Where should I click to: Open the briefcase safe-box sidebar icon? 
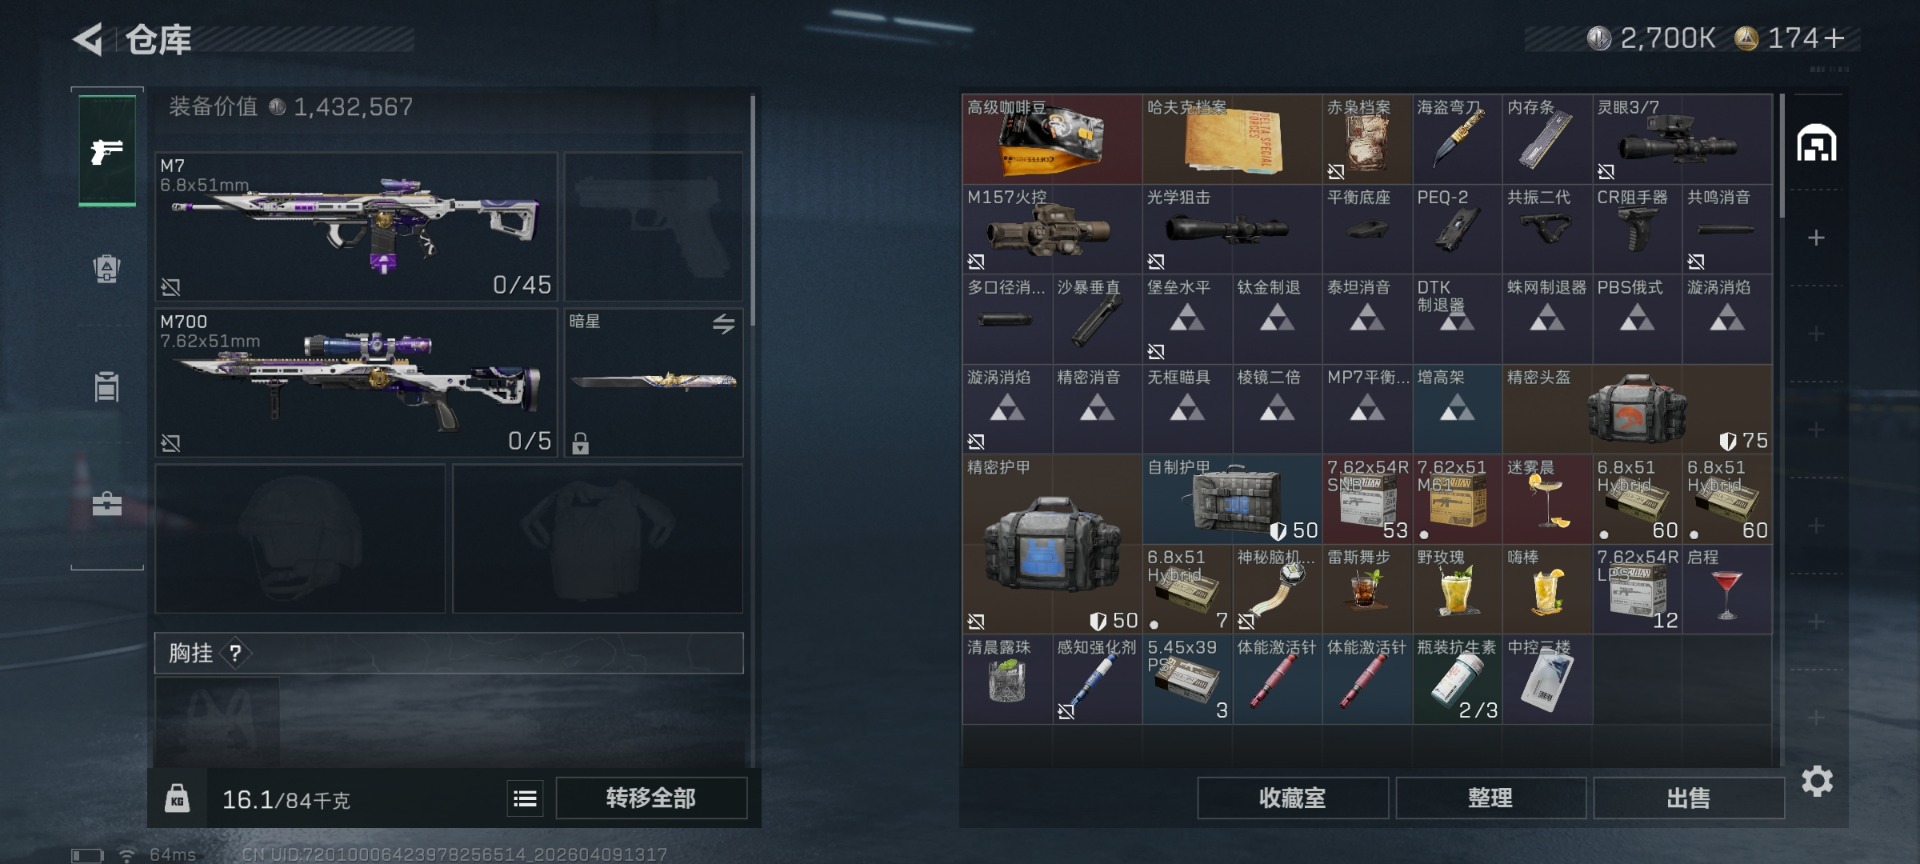click(107, 503)
